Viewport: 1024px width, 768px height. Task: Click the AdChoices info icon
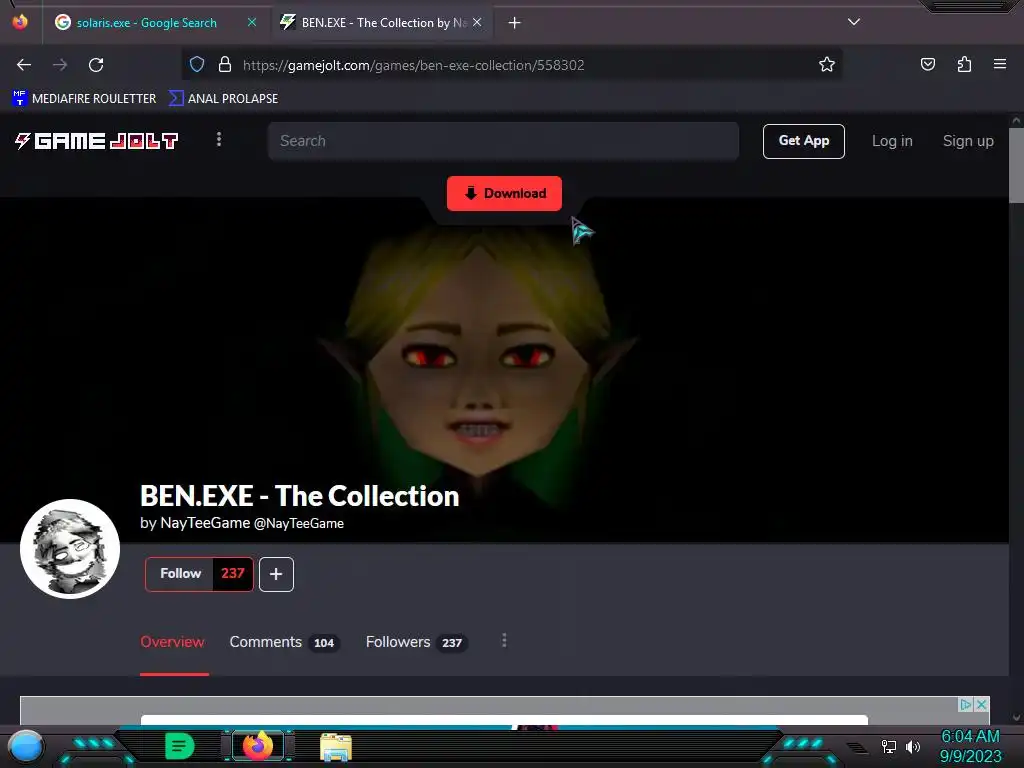[x=966, y=705]
